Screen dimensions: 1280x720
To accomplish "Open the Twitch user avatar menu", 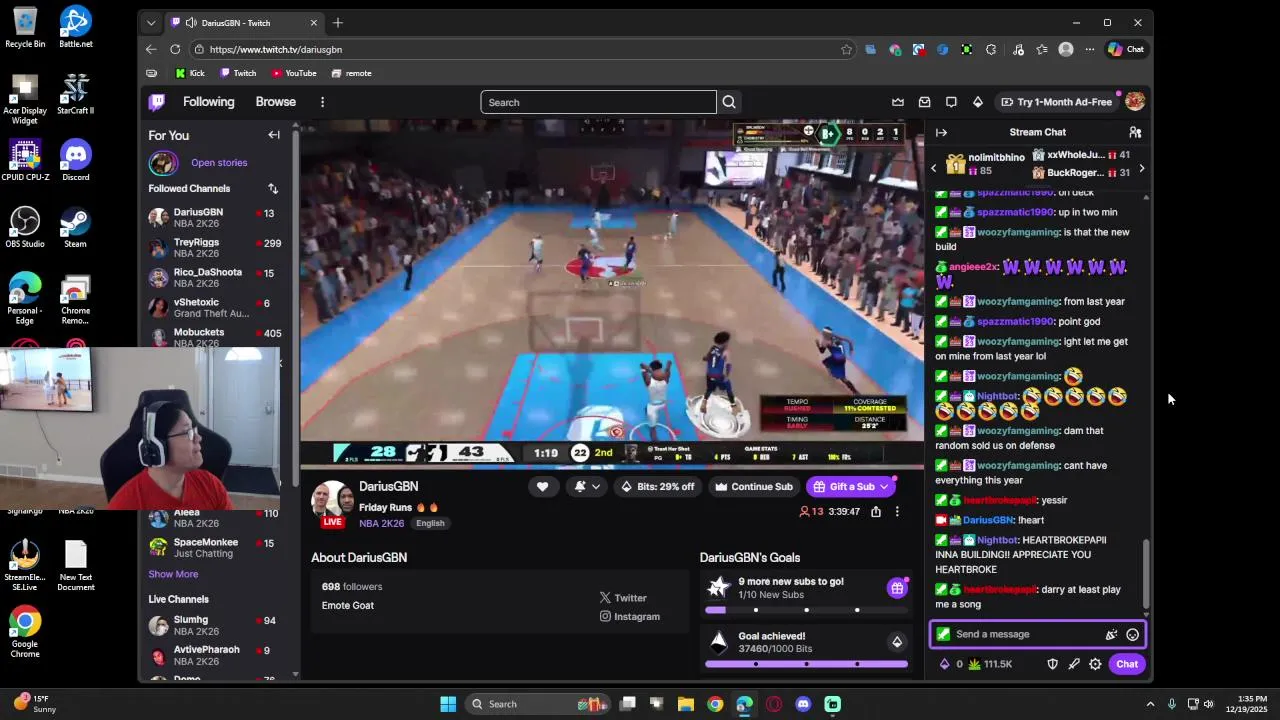I will pyautogui.click(x=1135, y=102).
